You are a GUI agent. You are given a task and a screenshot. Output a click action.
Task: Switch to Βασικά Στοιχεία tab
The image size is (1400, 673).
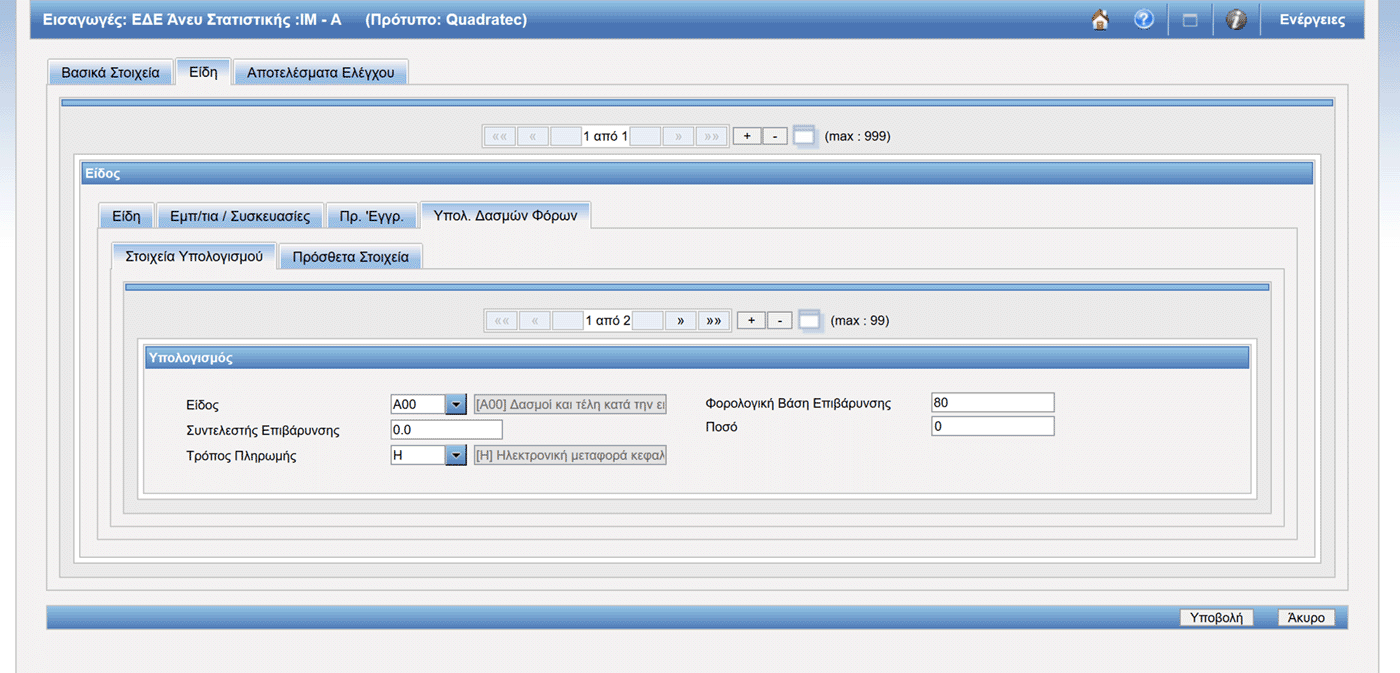tap(110, 73)
